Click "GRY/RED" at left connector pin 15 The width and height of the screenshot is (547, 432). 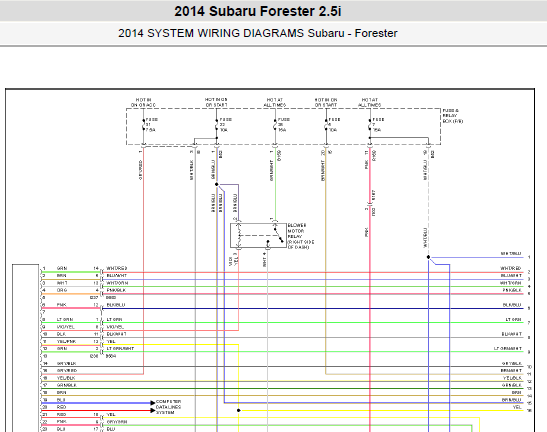tap(67, 371)
